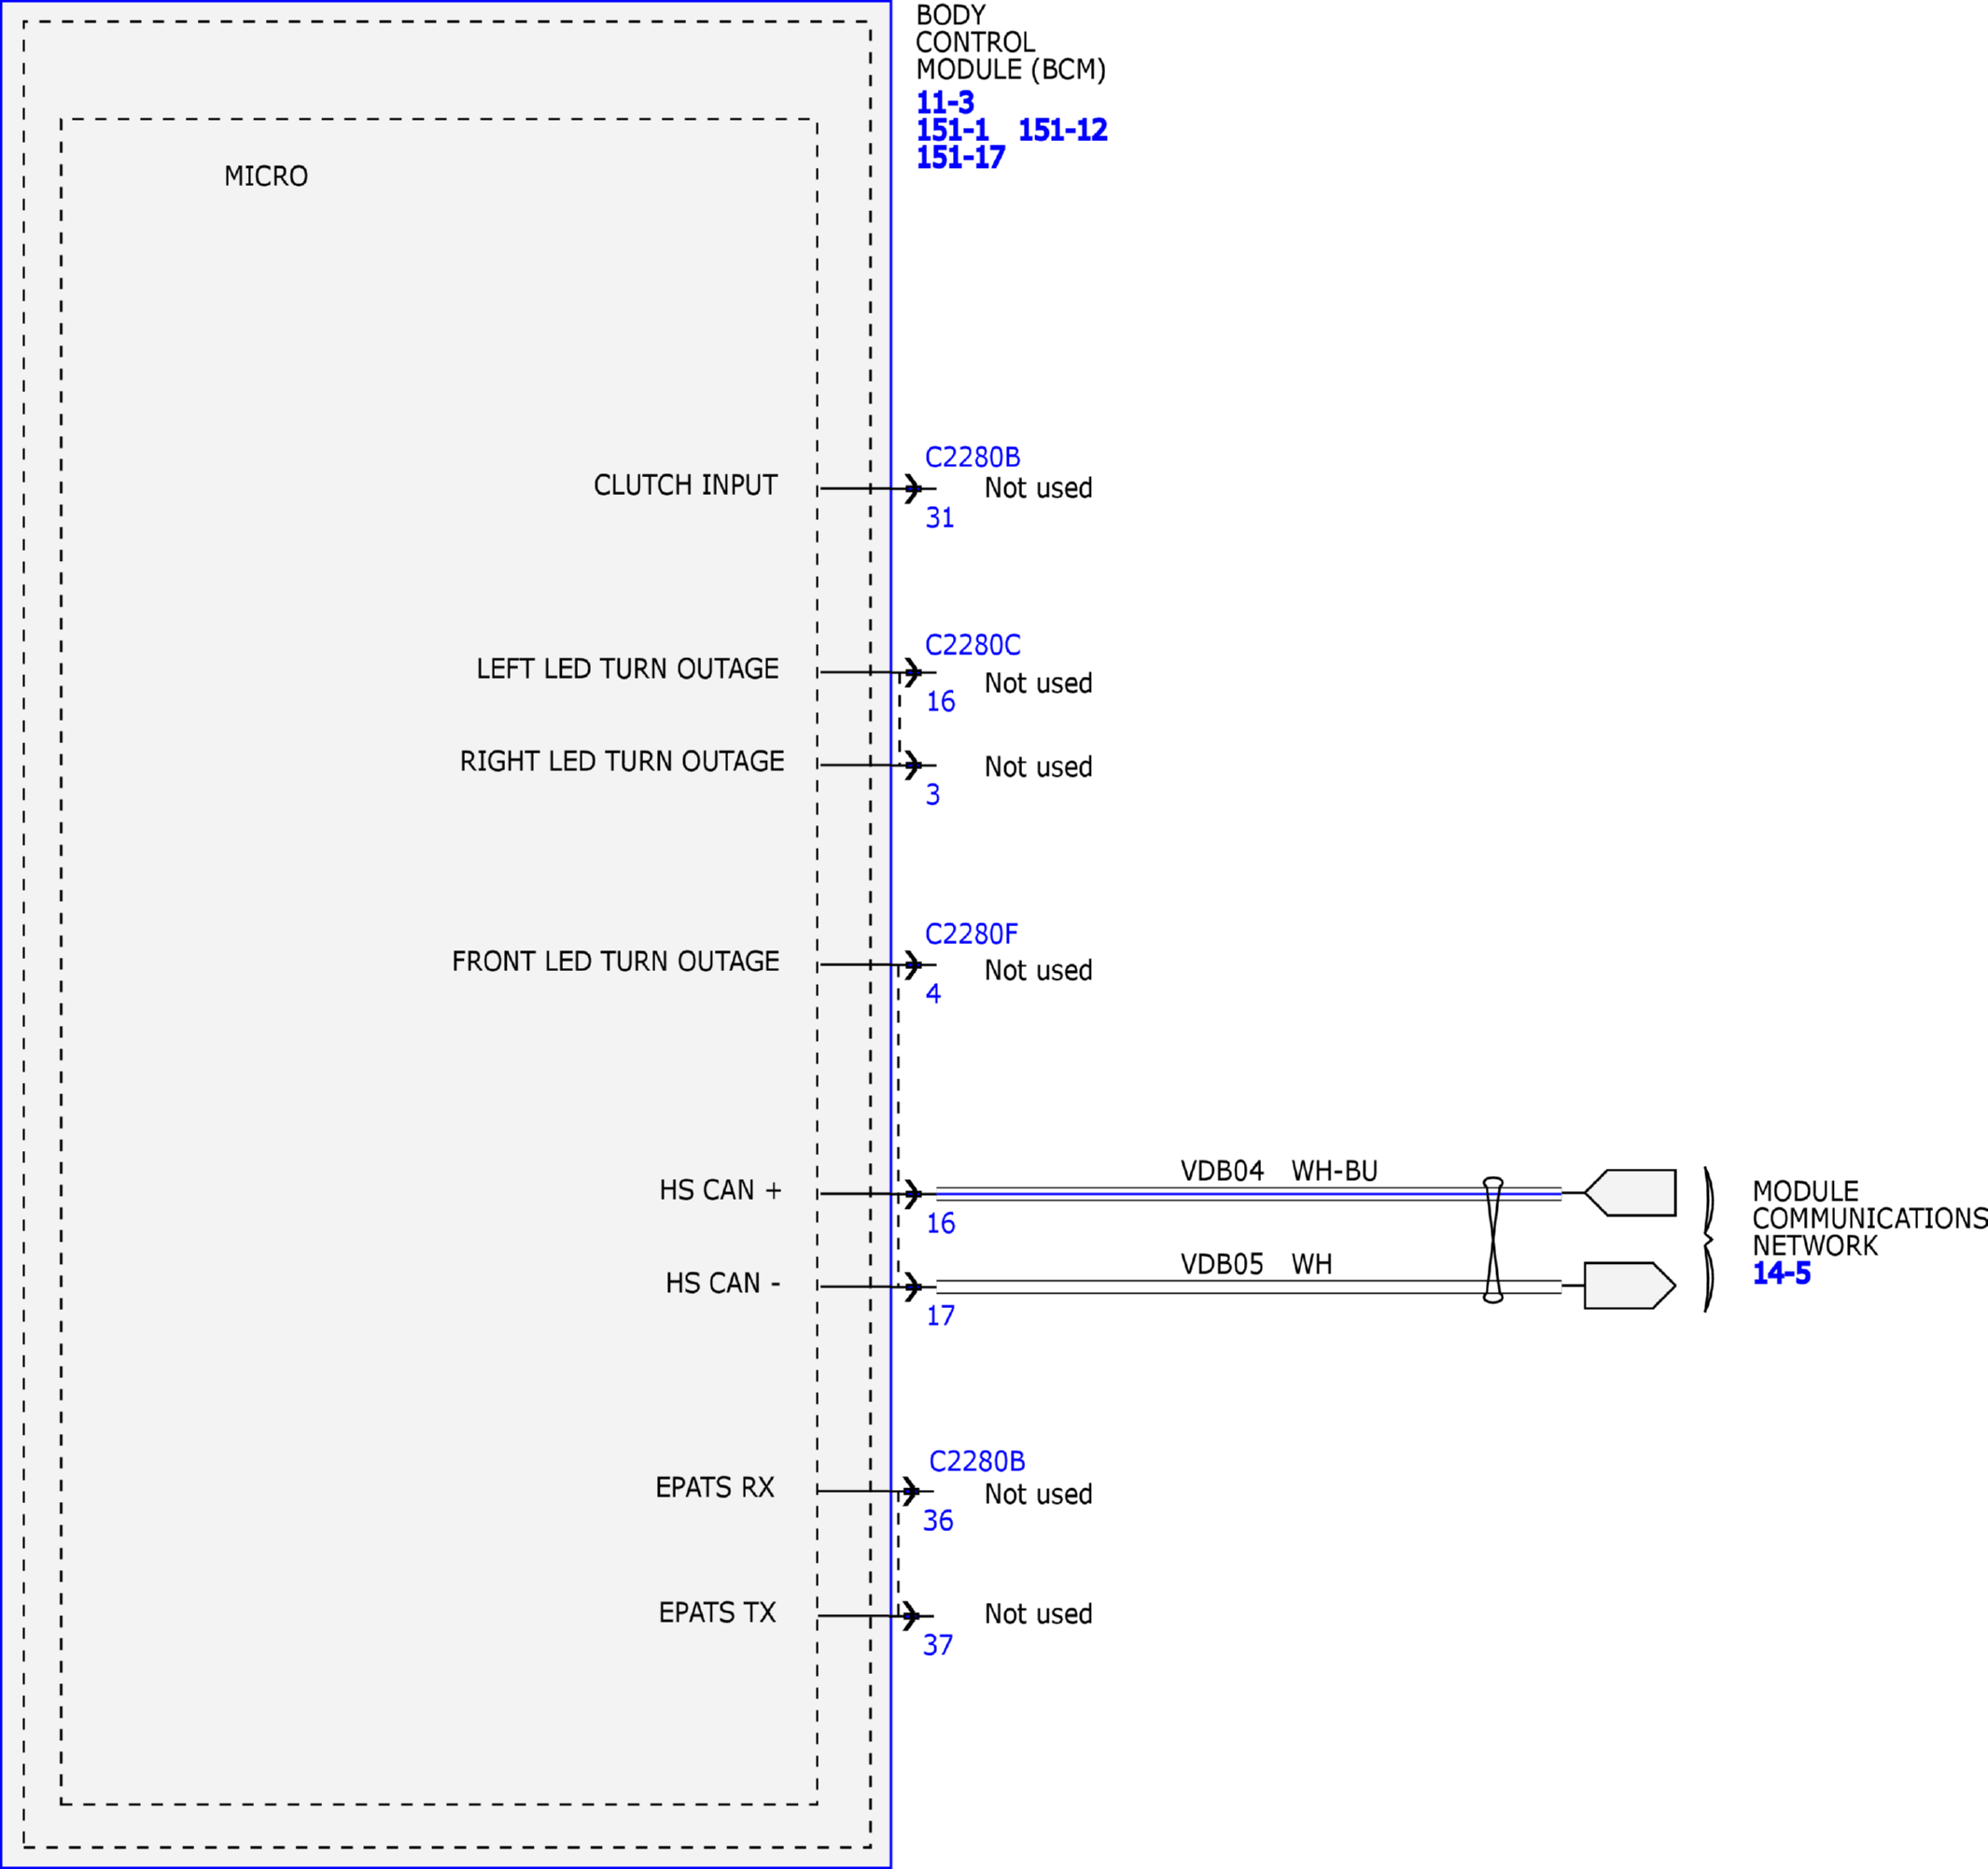The width and height of the screenshot is (1988, 1869).
Task: Follow the 151-12 page reference link
Action: tap(1062, 130)
